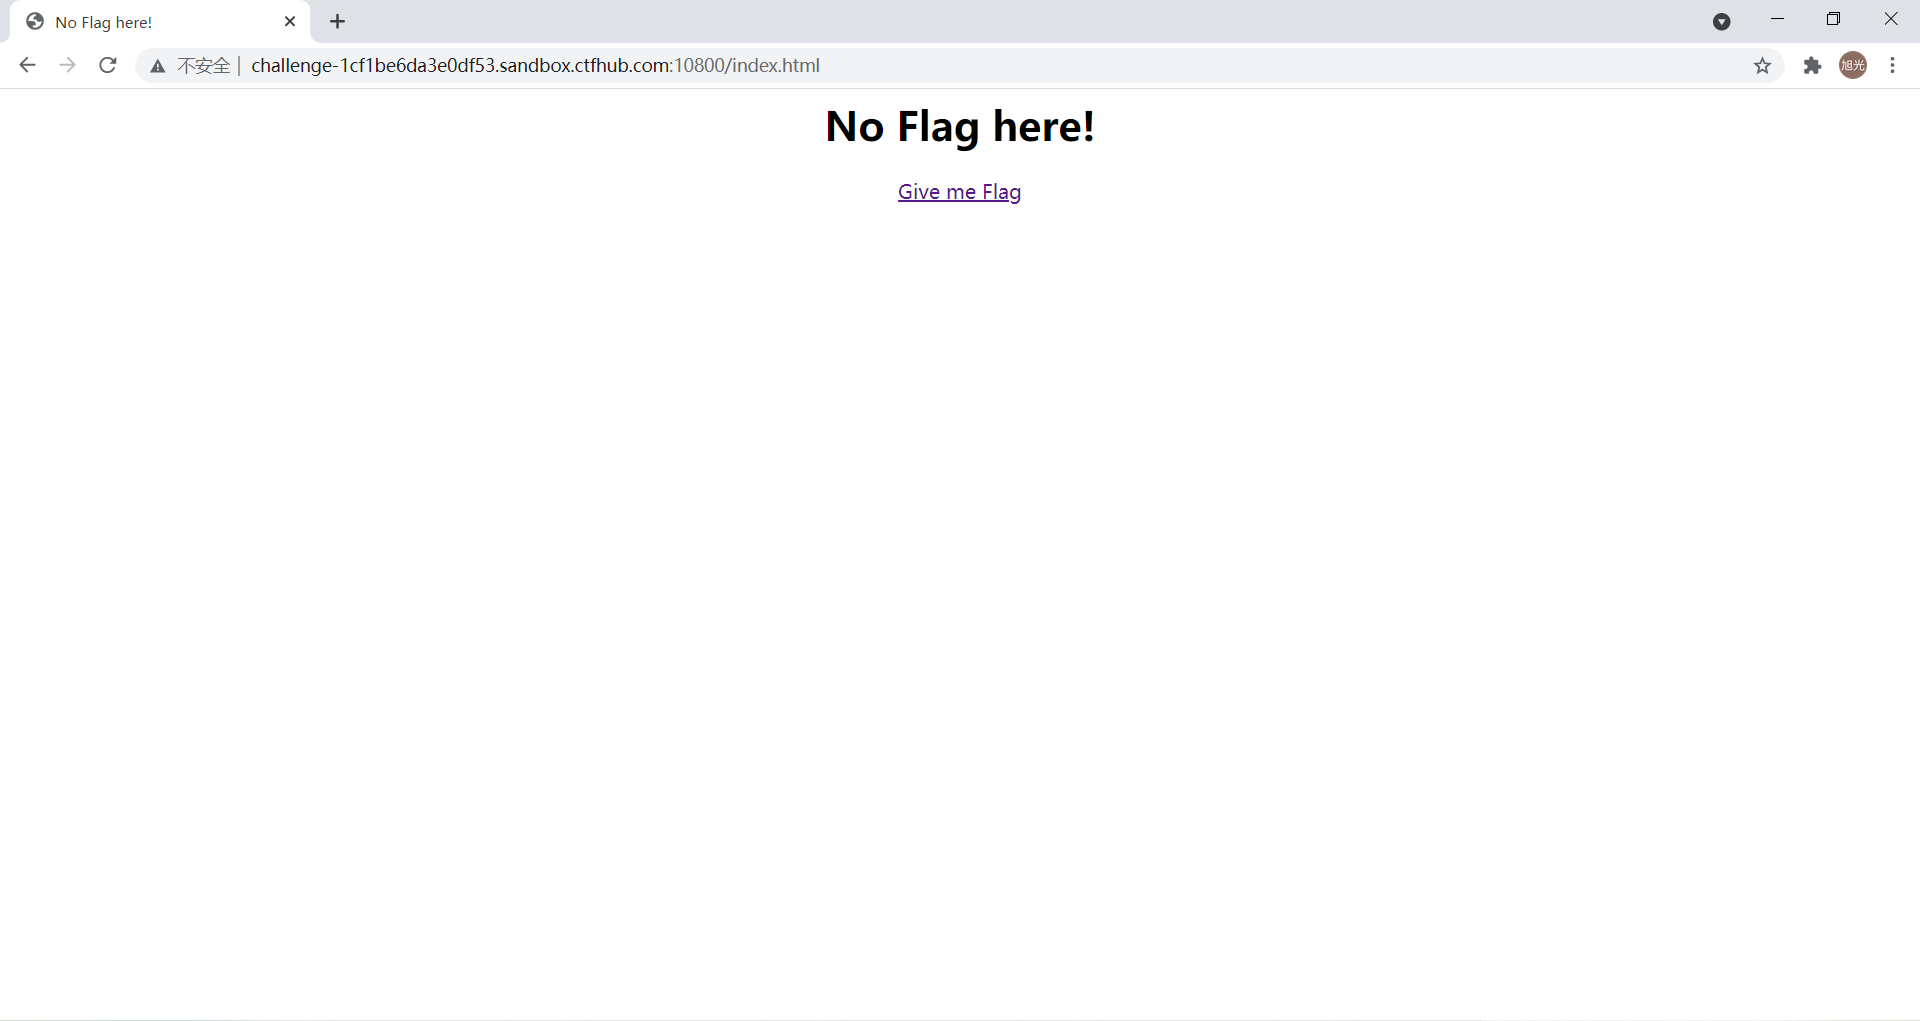Click the "Give me Flag" link
Viewport: 1920px width, 1021px height.
[x=959, y=192]
